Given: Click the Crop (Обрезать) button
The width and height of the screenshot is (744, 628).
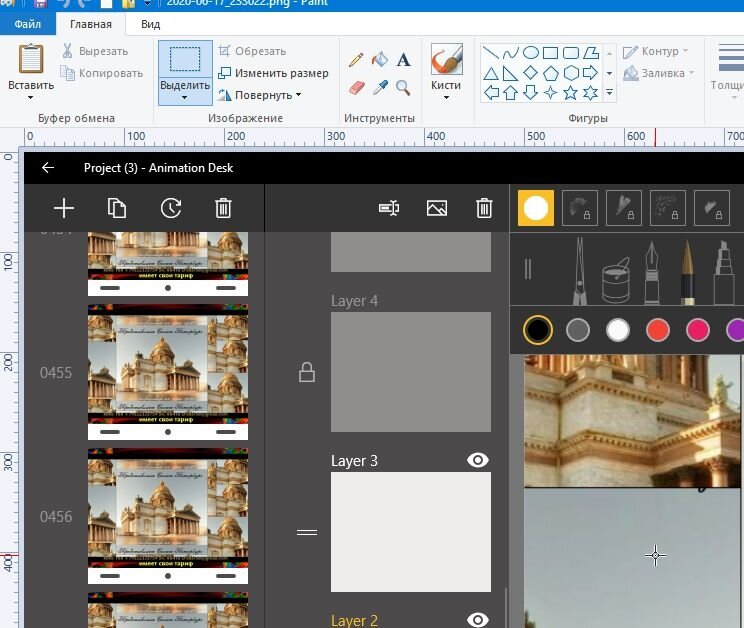Looking at the screenshot, I should 252,51.
